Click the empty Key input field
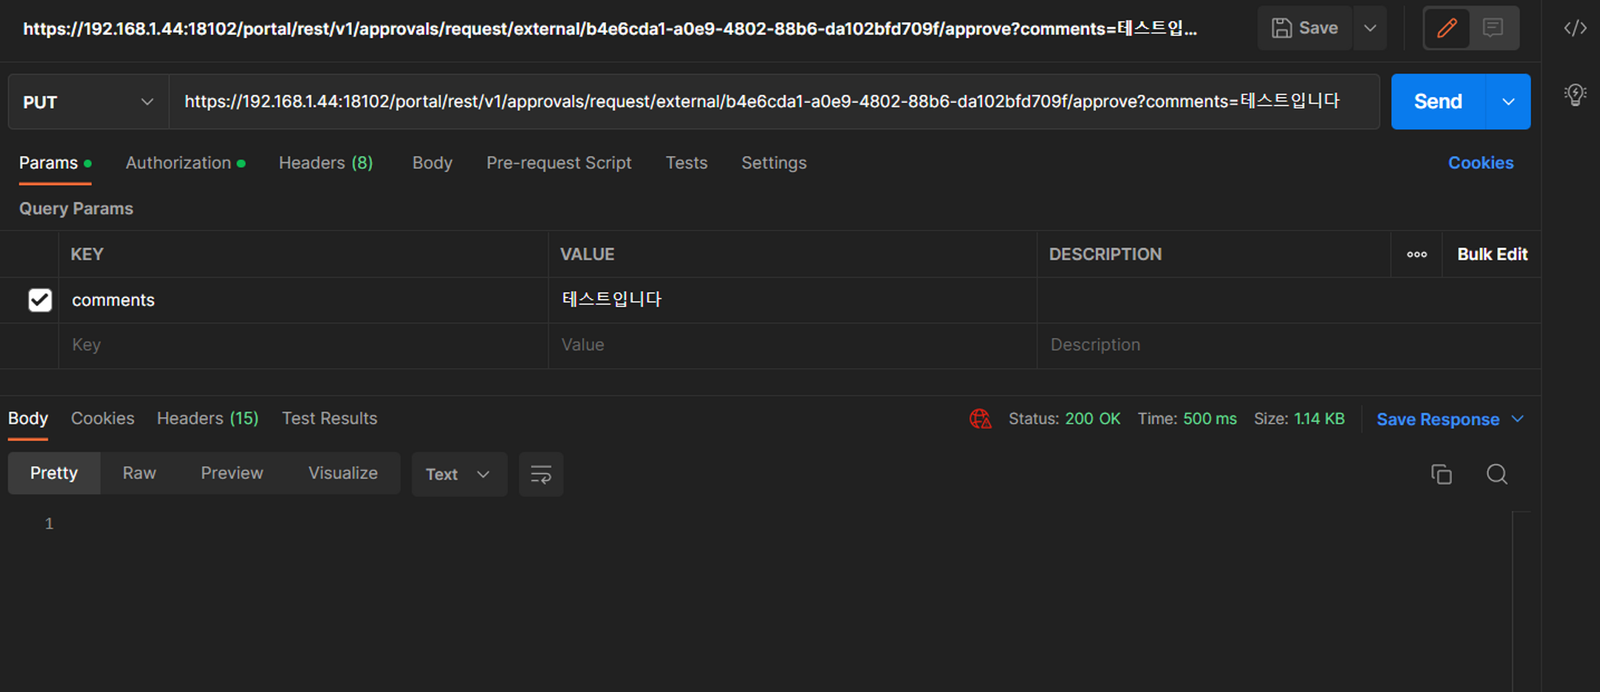 [300, 345]
